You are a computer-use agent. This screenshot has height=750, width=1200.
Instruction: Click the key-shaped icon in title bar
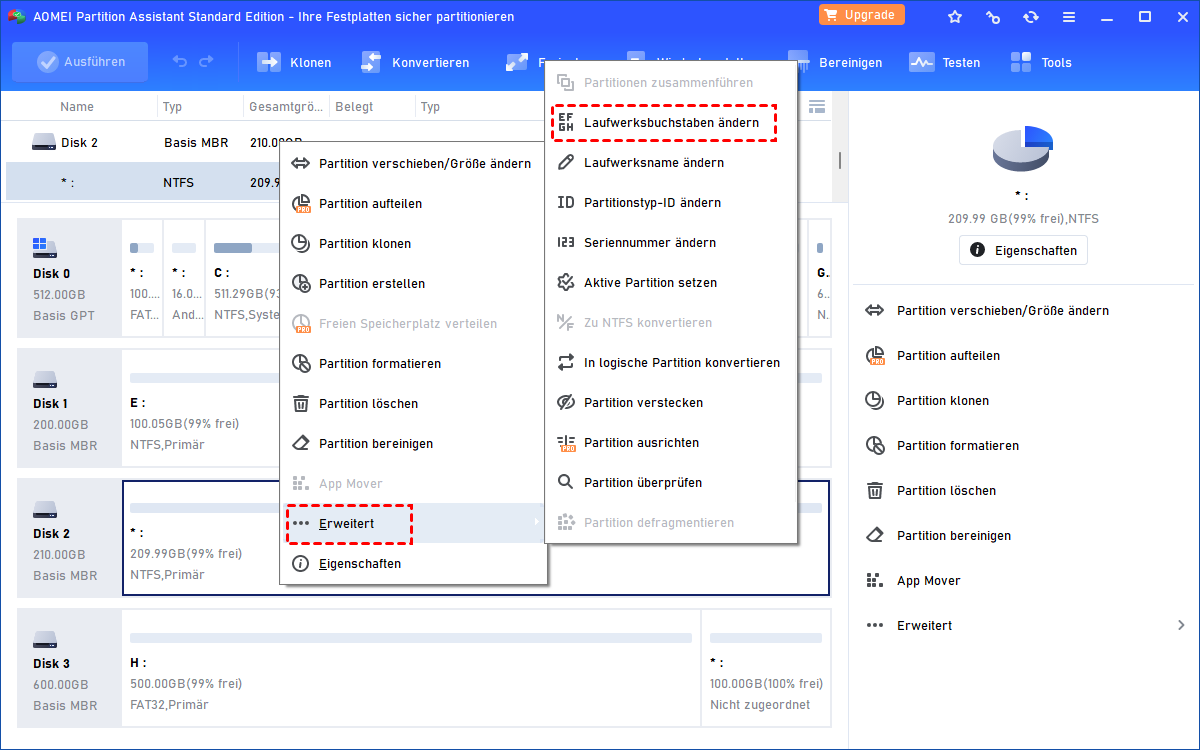(993, 17)
